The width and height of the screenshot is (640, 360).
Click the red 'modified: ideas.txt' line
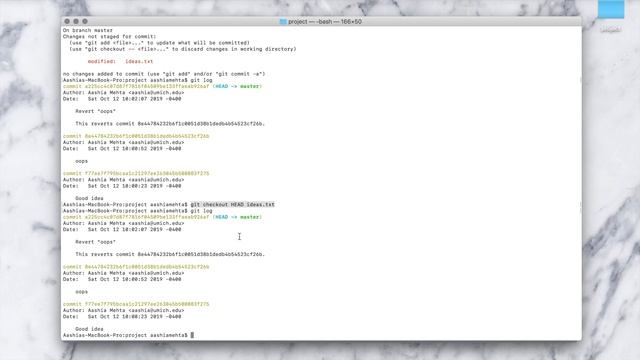click(120, 61)
